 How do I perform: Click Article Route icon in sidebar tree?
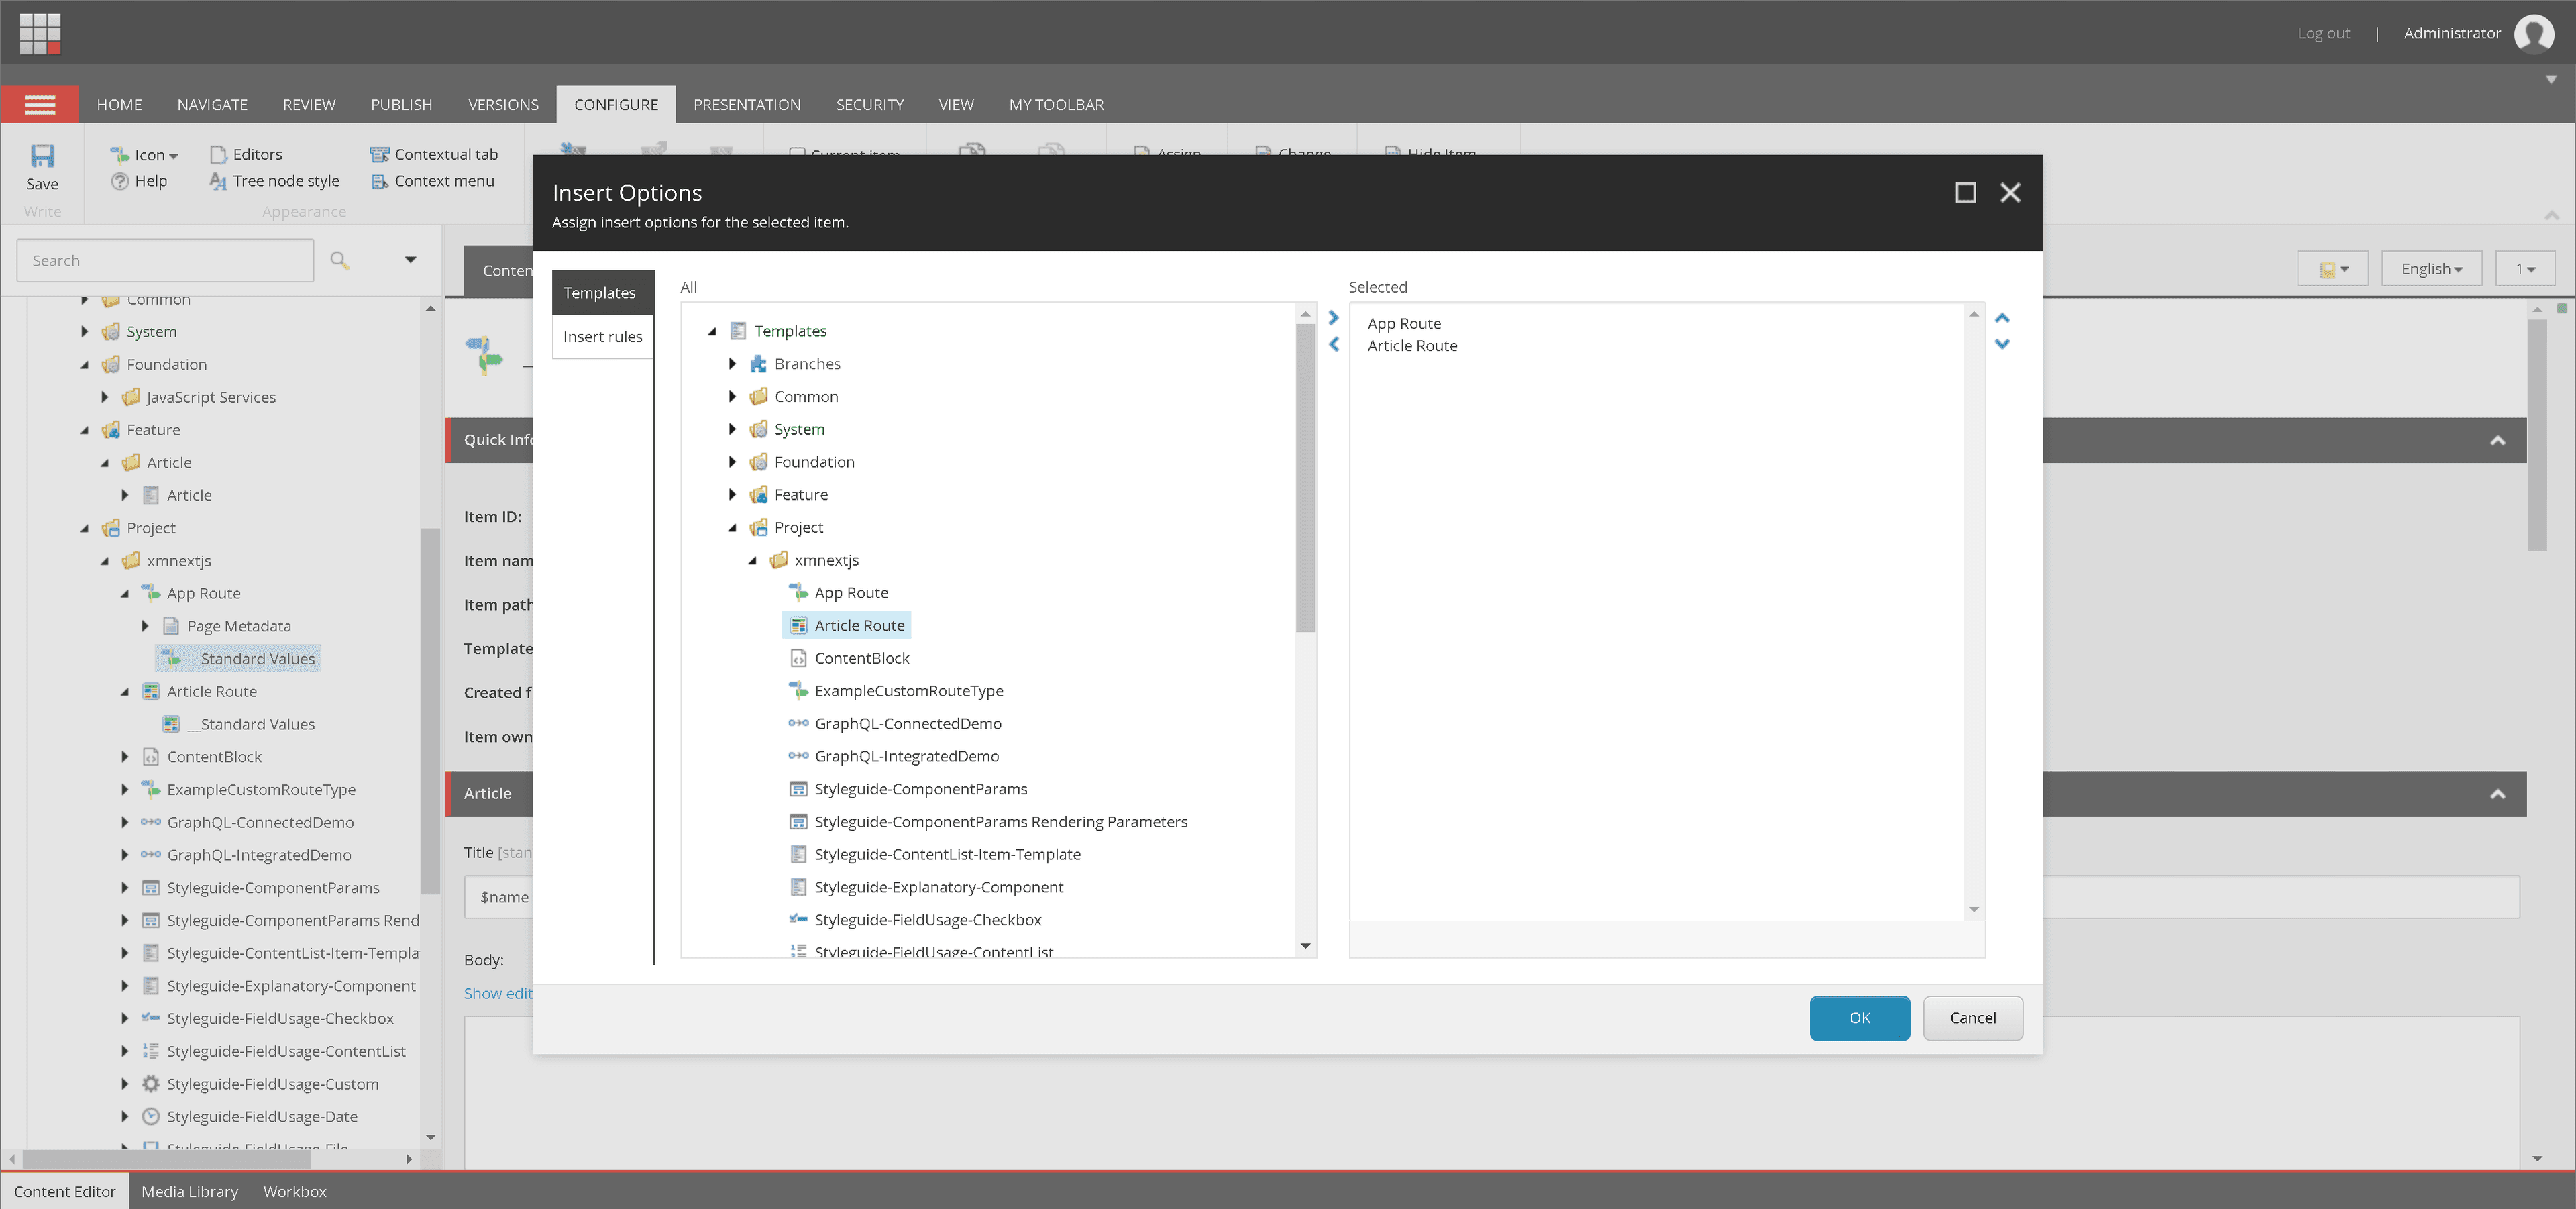tap(150, 691)
